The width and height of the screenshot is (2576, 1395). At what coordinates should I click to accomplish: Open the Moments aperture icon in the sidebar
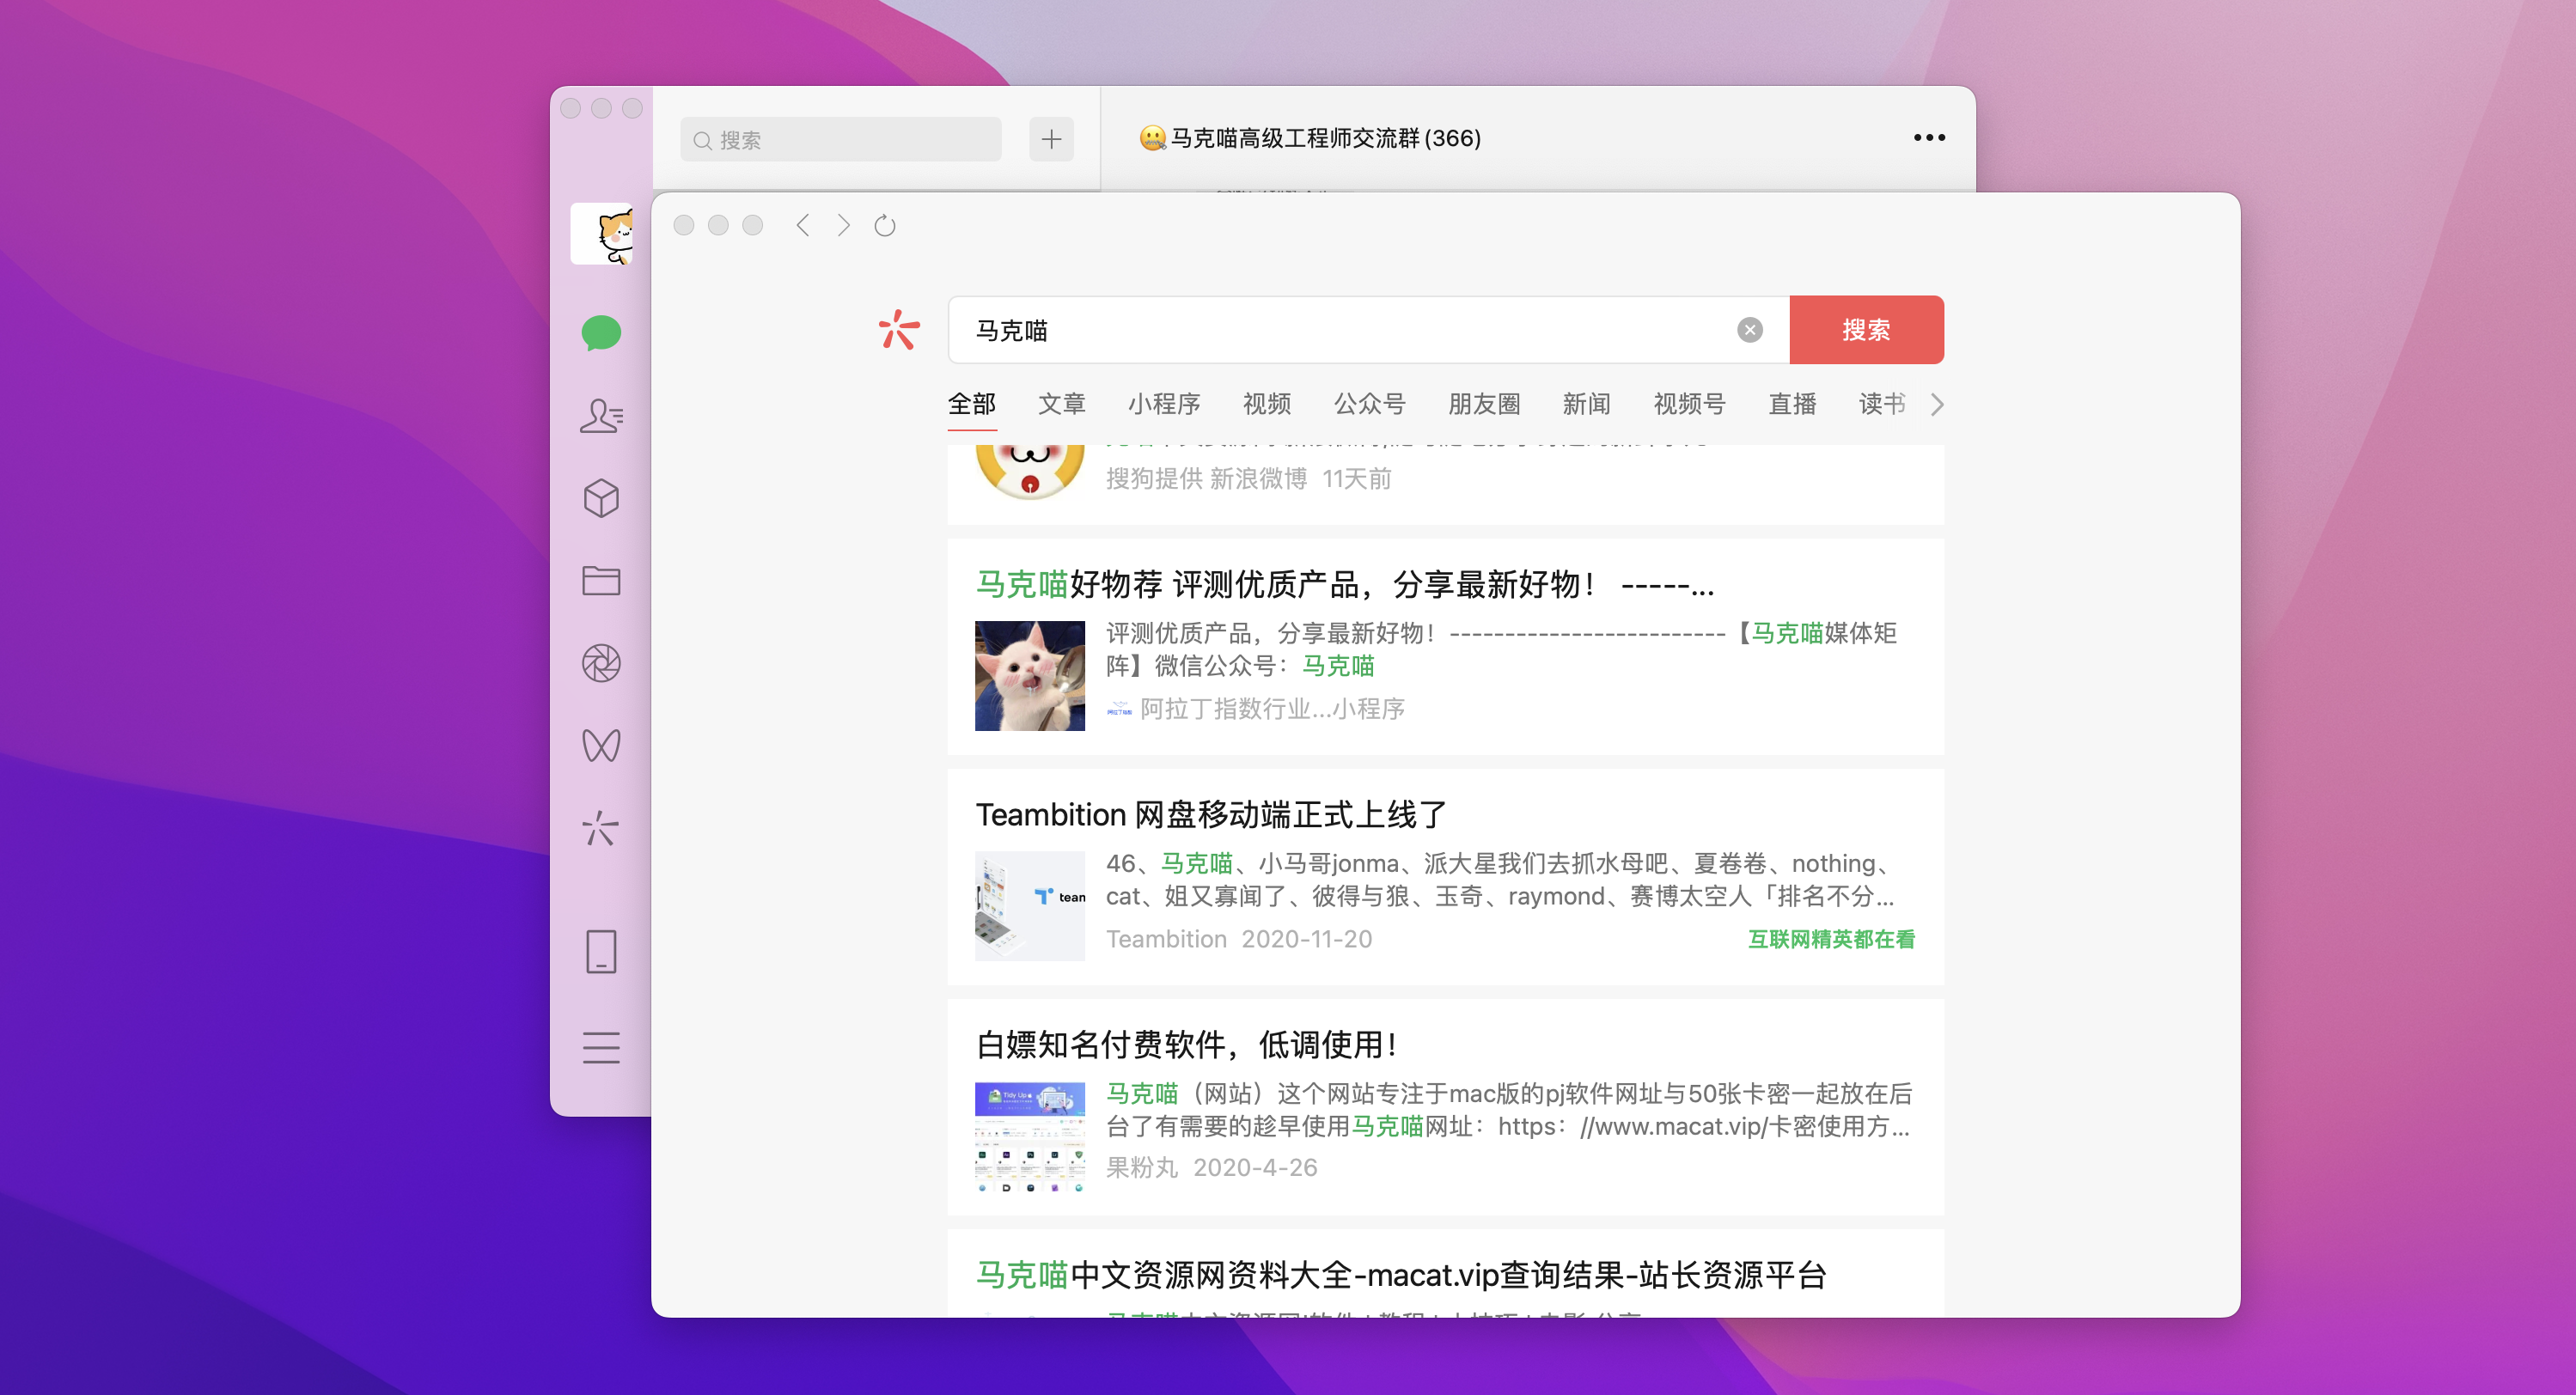point(601,663)
